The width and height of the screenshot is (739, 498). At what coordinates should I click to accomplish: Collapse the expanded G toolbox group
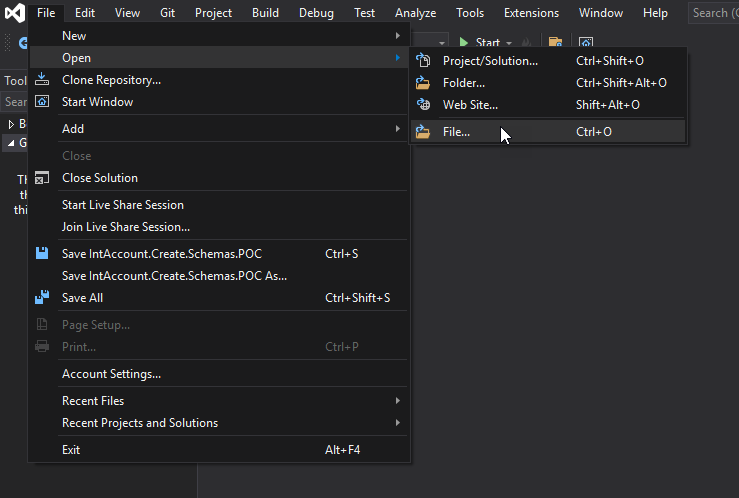point(11,143)
